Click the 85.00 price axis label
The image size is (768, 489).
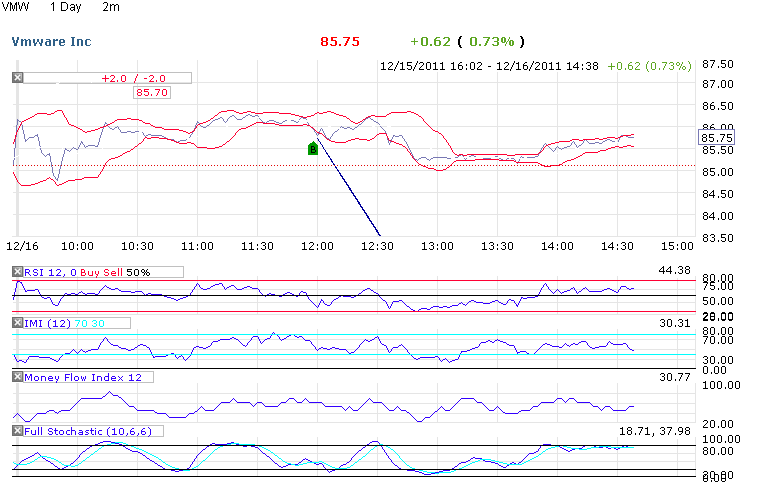pos(718,172)
